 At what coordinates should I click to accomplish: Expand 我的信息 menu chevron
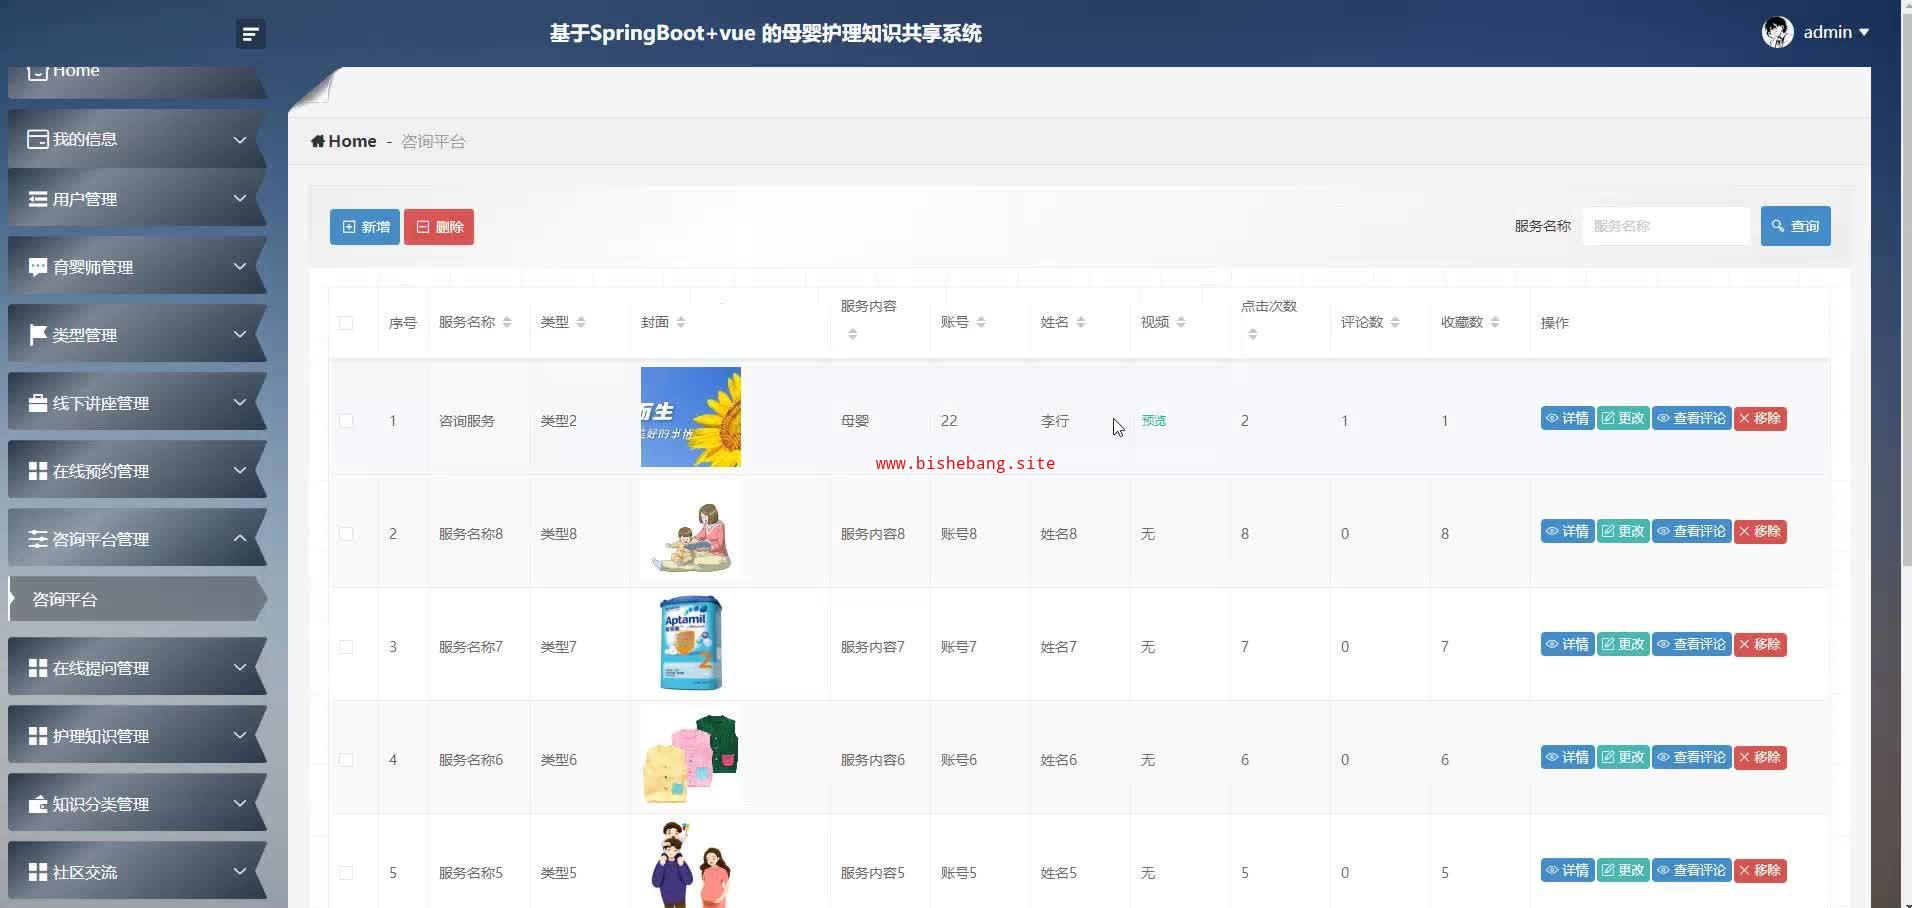point(240,139)
